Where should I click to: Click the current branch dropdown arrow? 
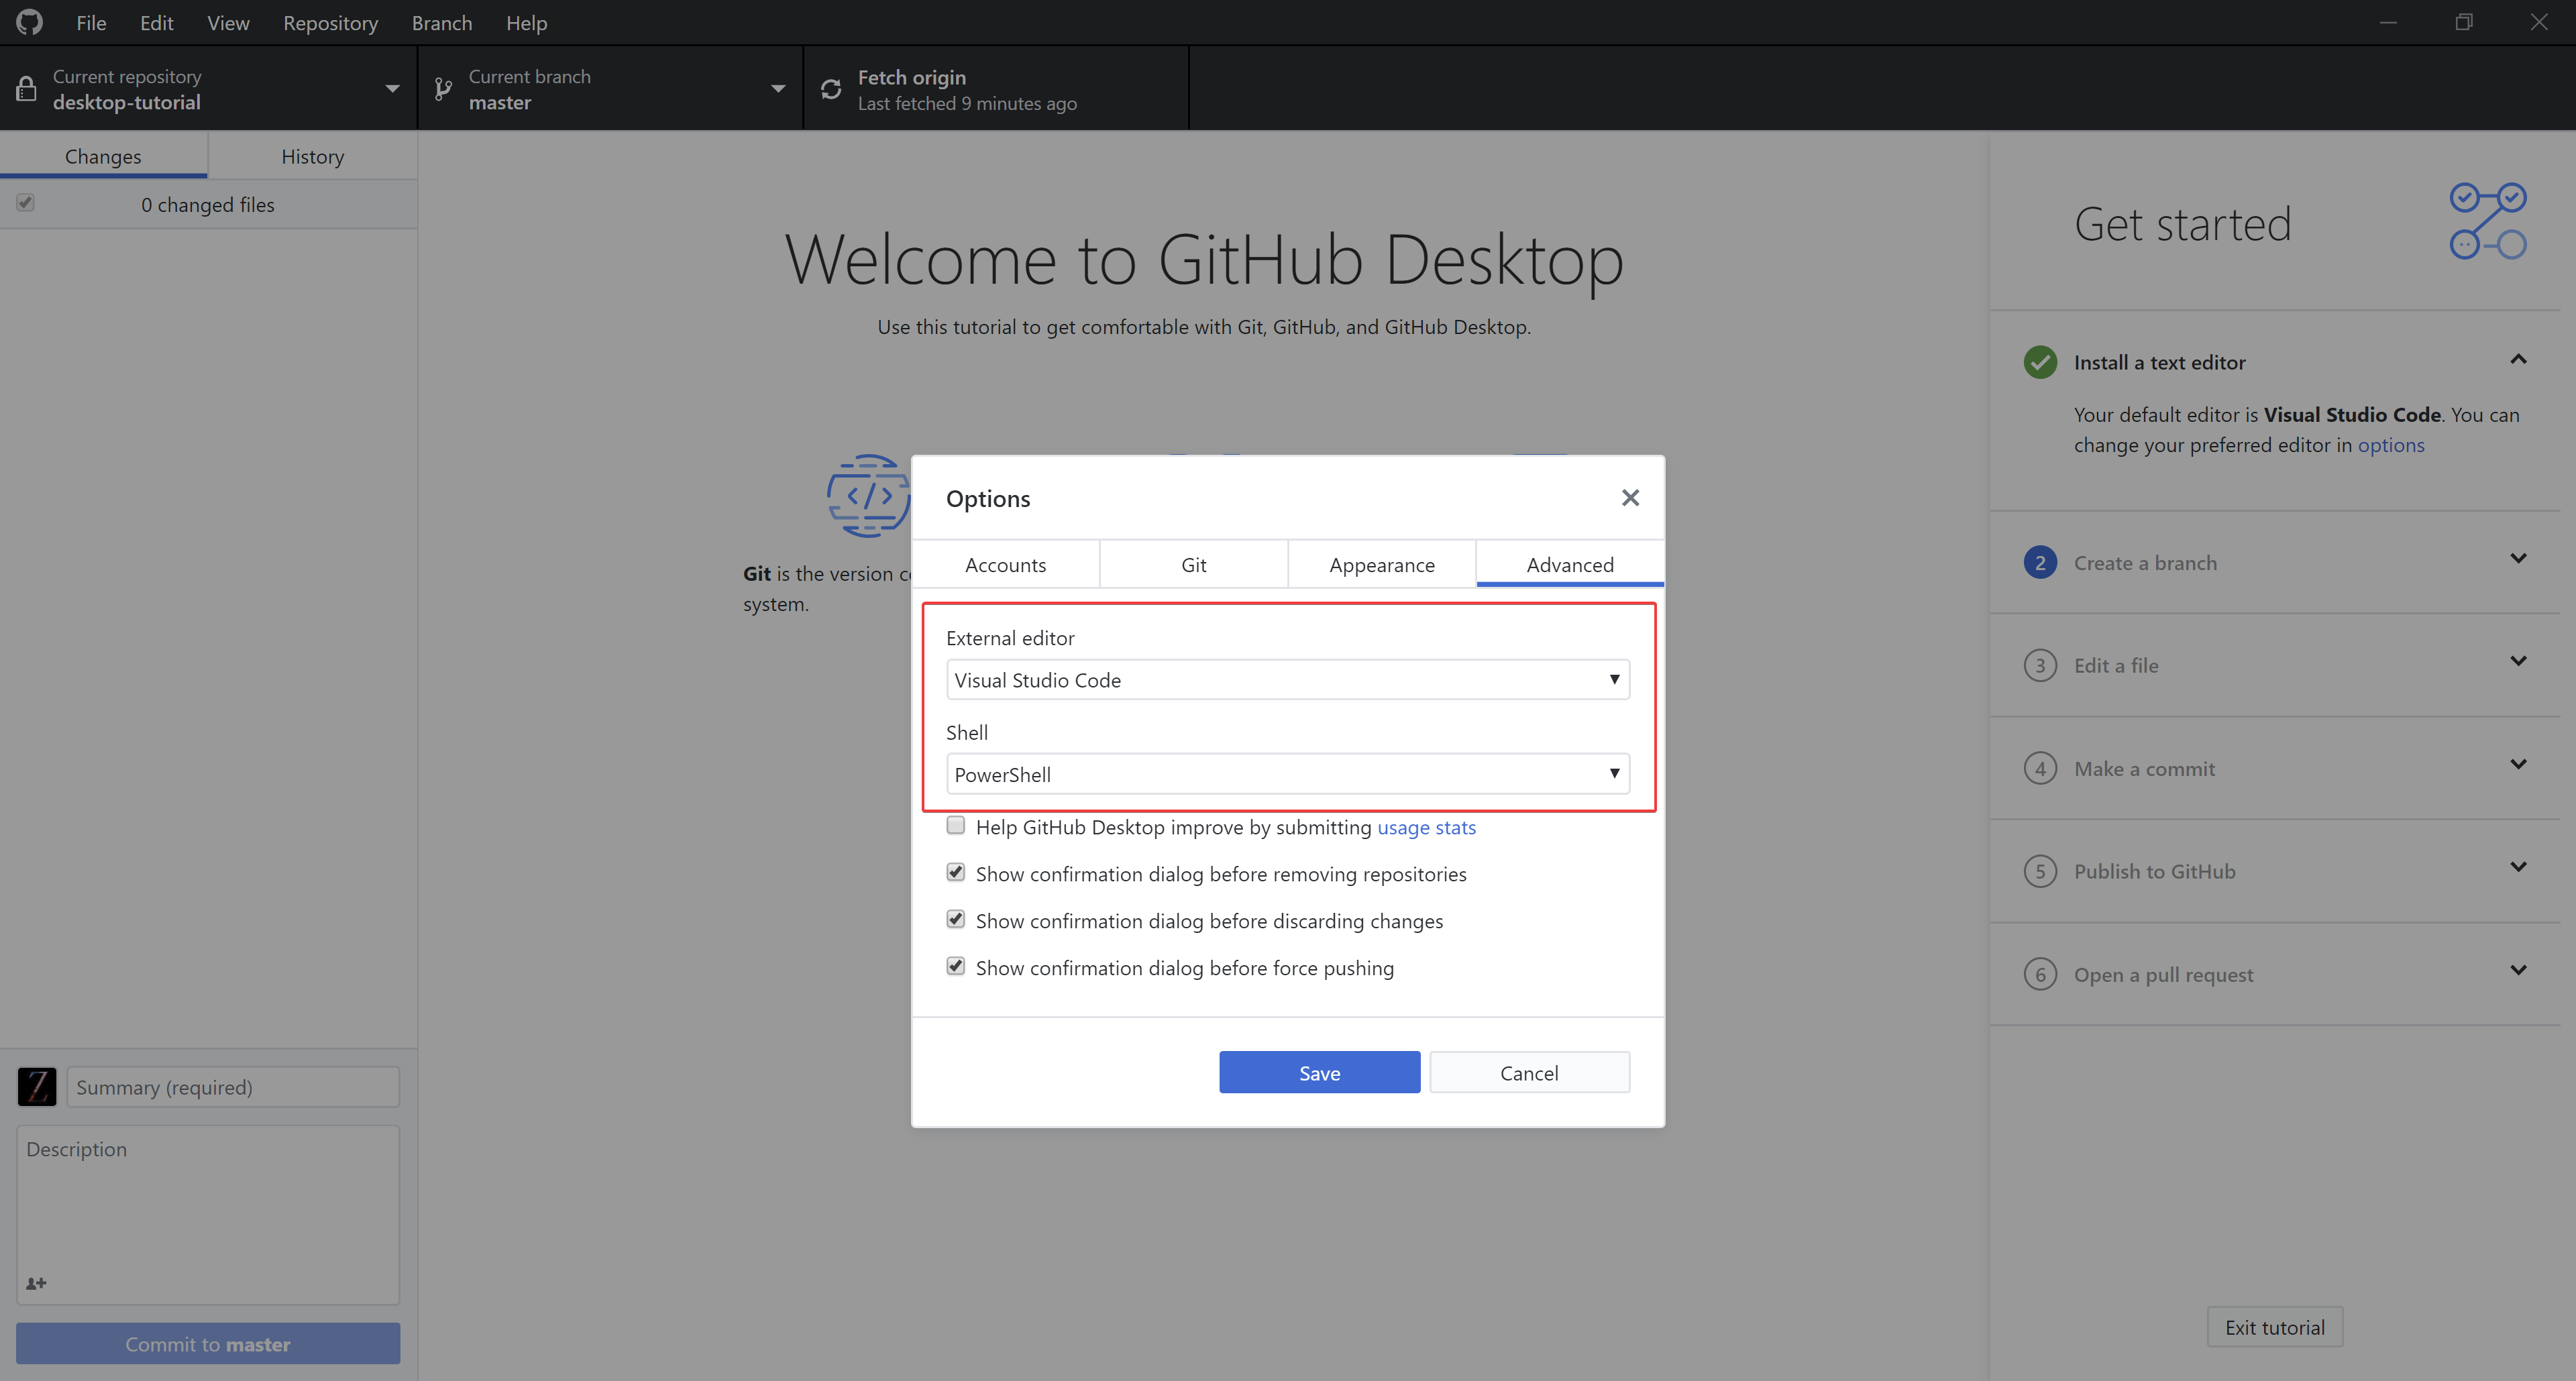pos(777,89)
